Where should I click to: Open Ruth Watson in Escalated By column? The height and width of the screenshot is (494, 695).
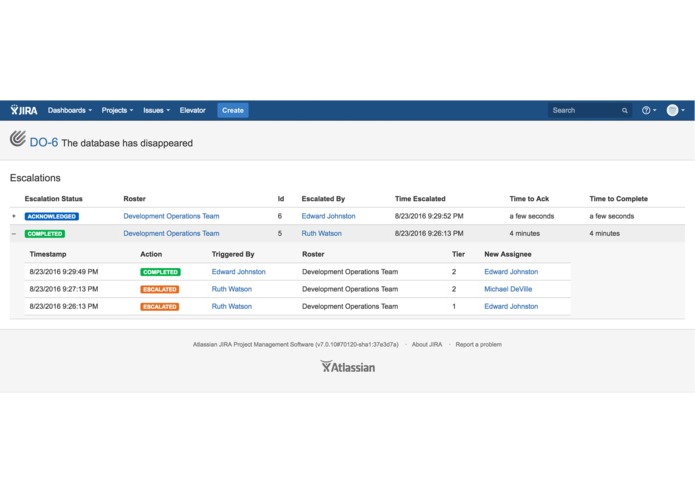[x=321, y=233]
